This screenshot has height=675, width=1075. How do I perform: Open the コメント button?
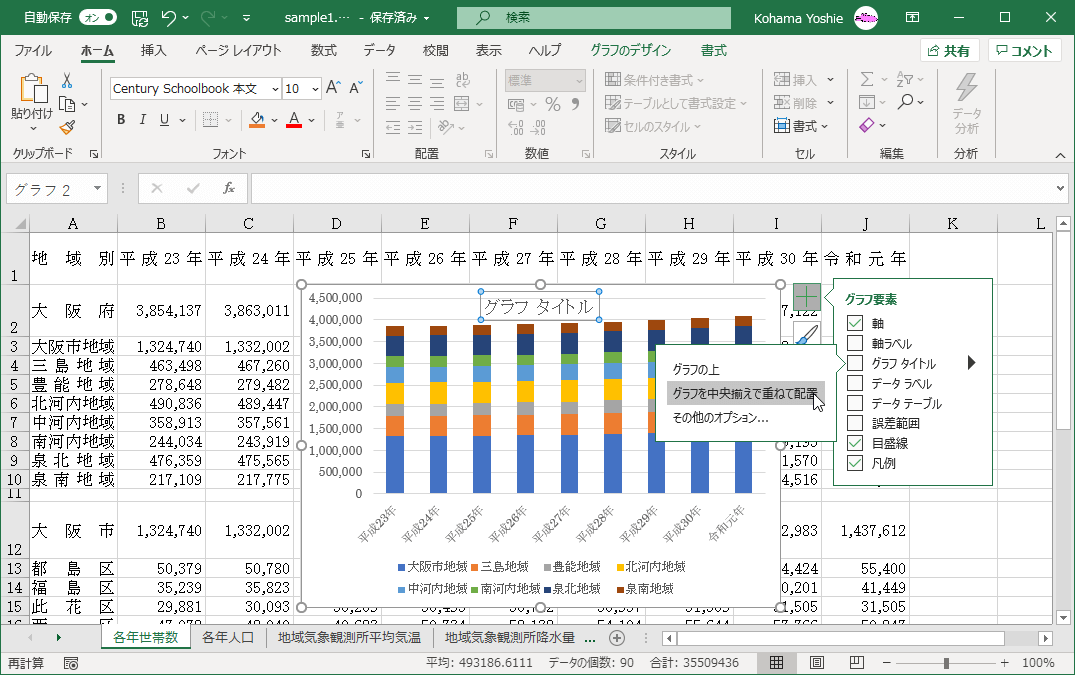click(x=1024, y=51)
